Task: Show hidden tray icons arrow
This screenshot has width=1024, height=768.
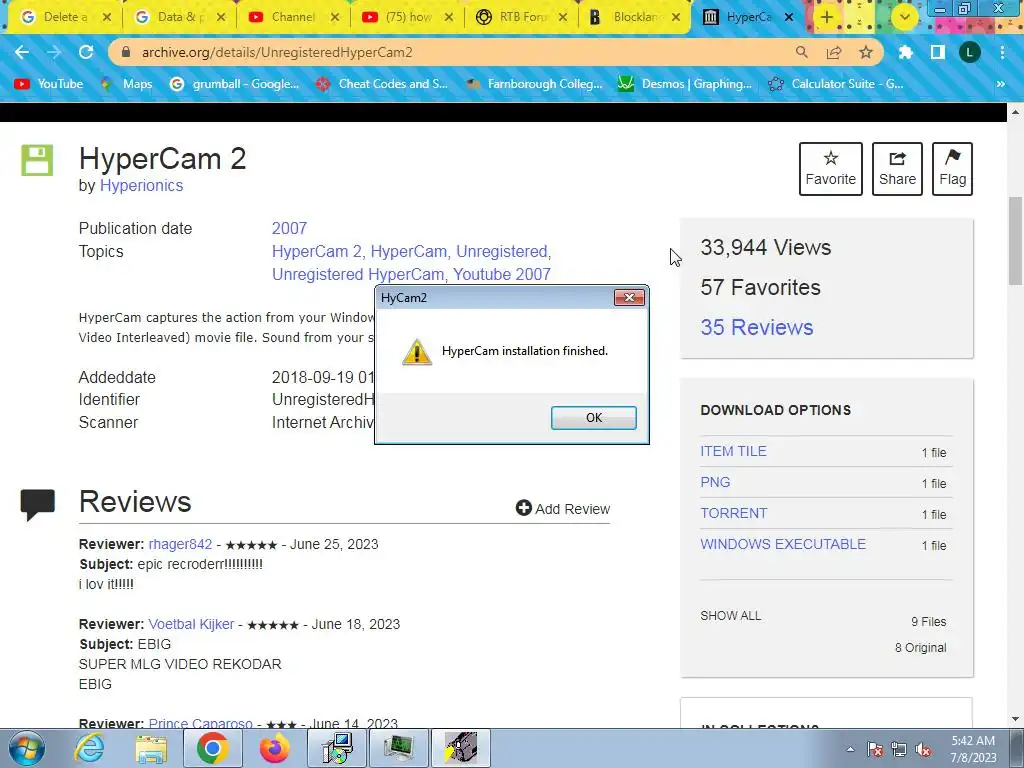Action: [x=850, y=749]
